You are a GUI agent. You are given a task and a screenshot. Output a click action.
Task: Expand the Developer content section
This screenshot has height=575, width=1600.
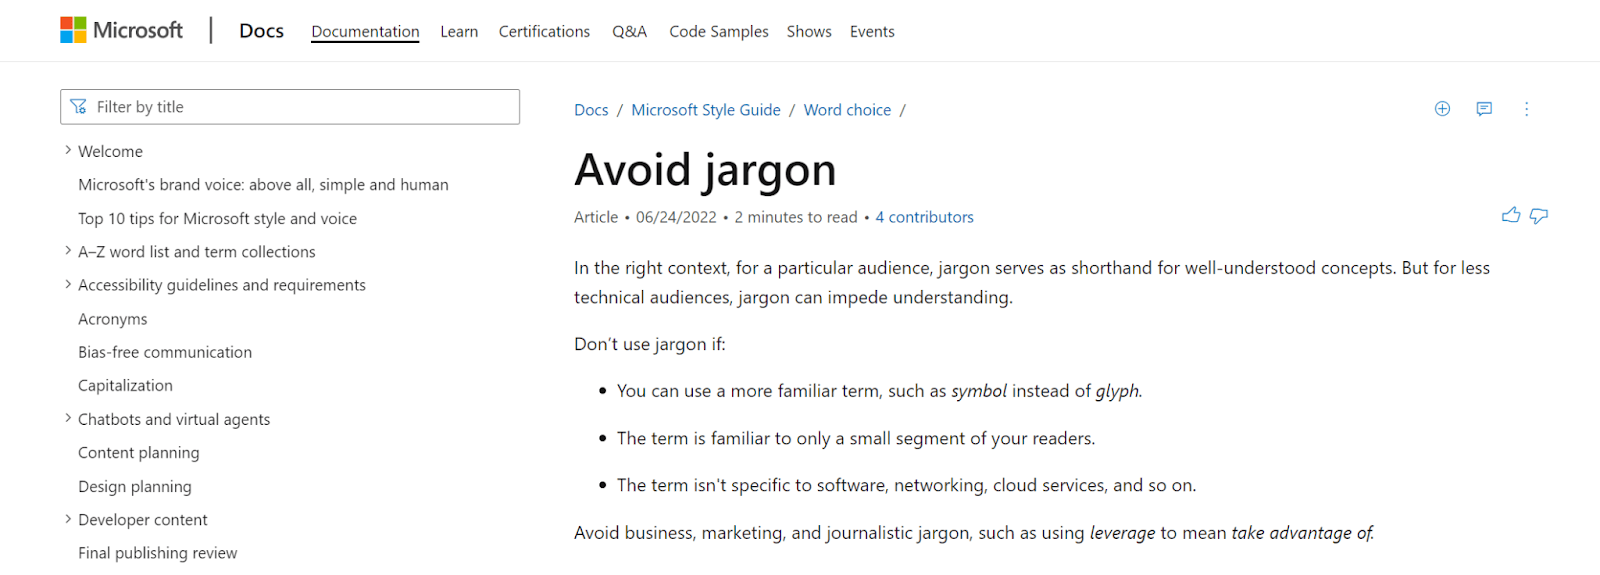click(68, 519)
